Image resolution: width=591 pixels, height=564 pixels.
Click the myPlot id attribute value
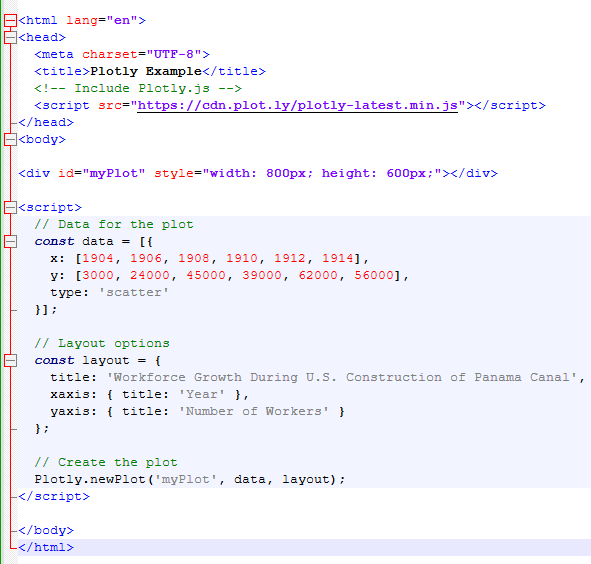[114, 173]
